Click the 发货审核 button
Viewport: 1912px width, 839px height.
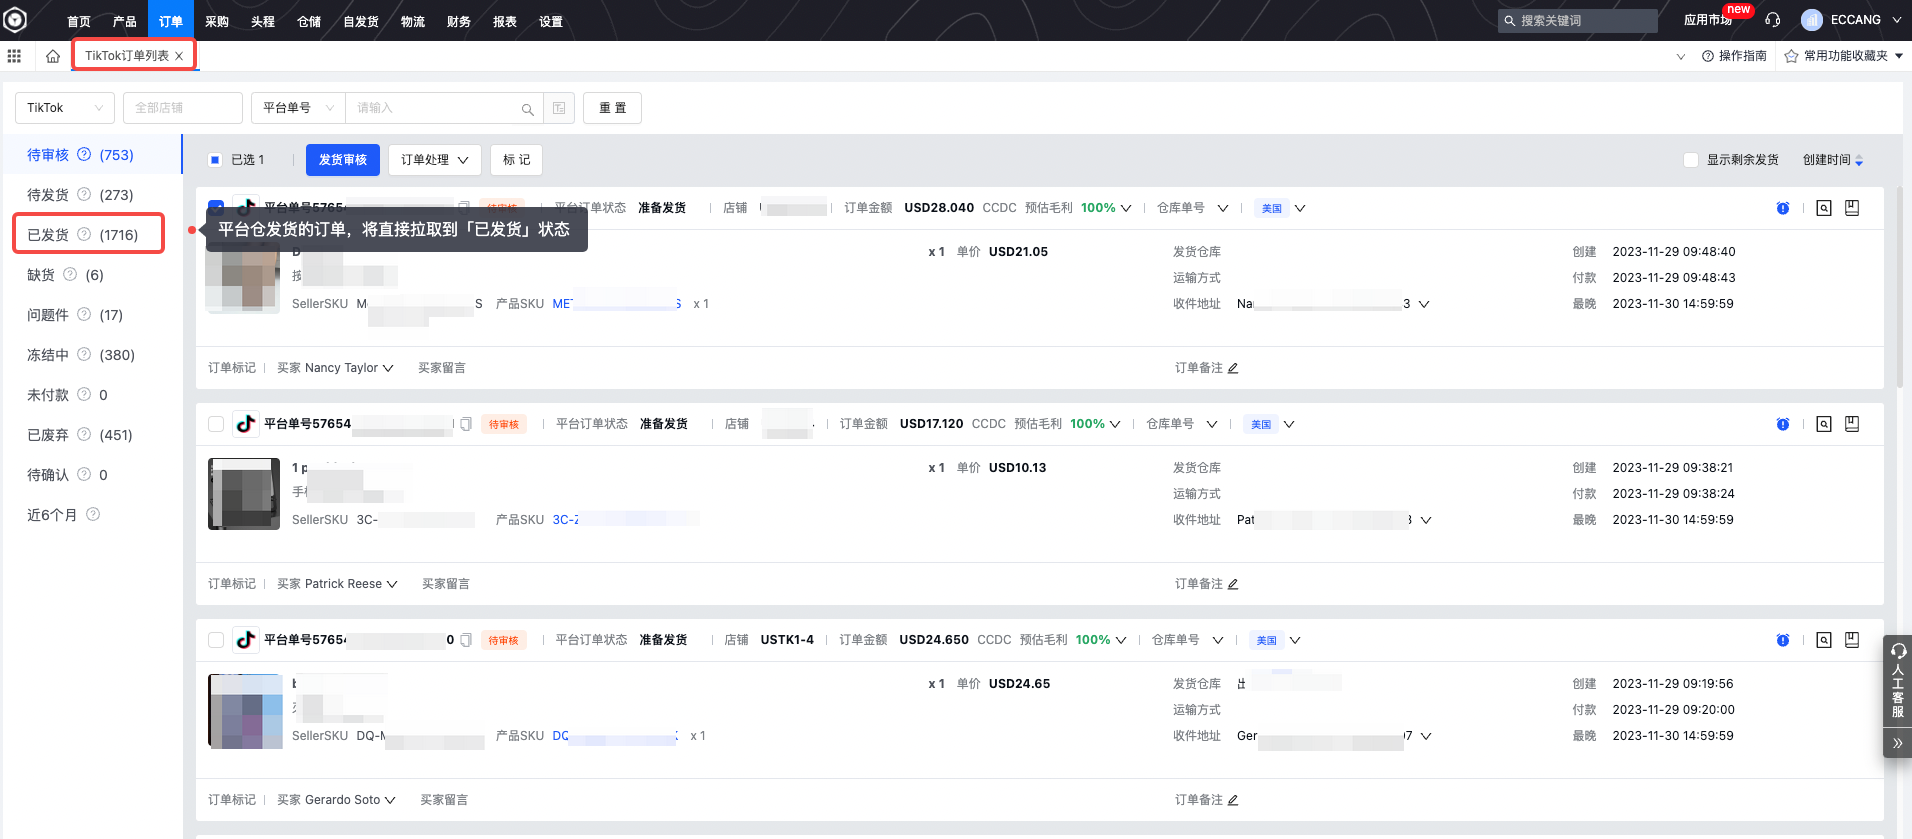pyautogui.click(x=343, y=160)
